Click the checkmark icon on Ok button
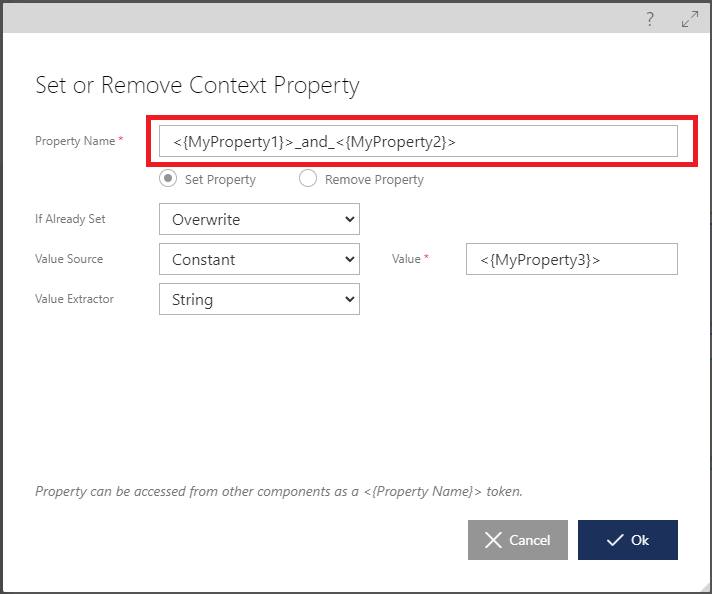712x594 pixels. [615, 540]
